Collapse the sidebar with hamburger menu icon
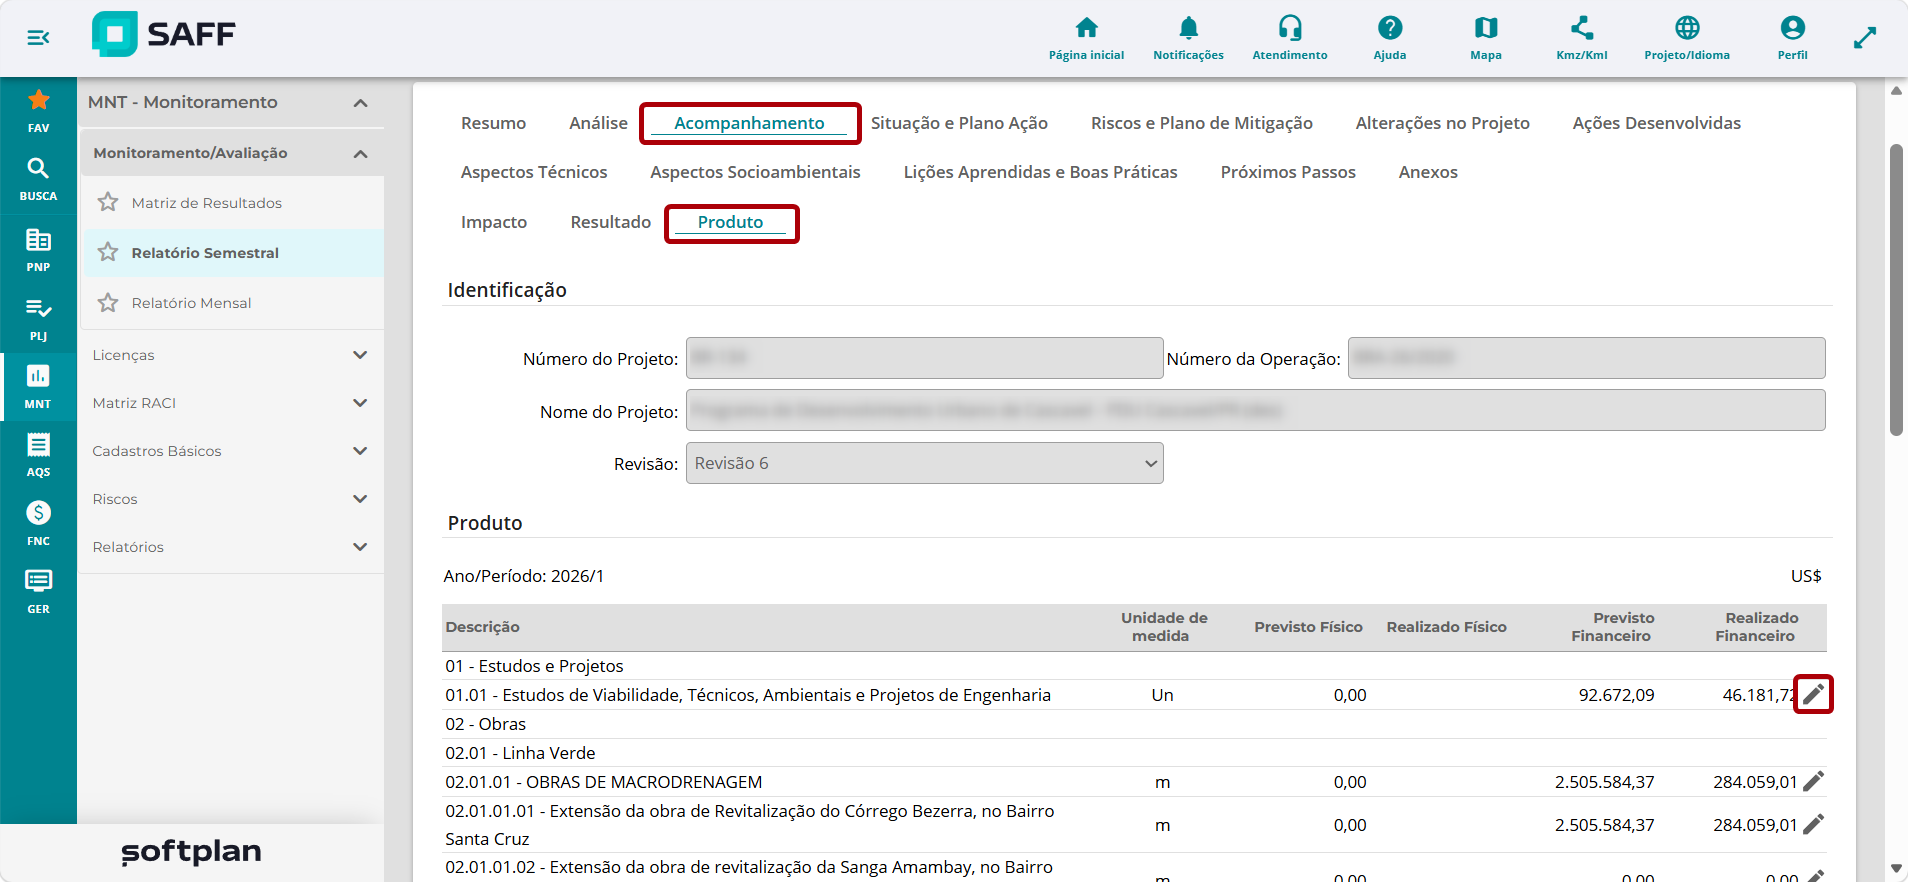Image resolution: width=1908 pixels, height=882 pixels. (38, 37)
